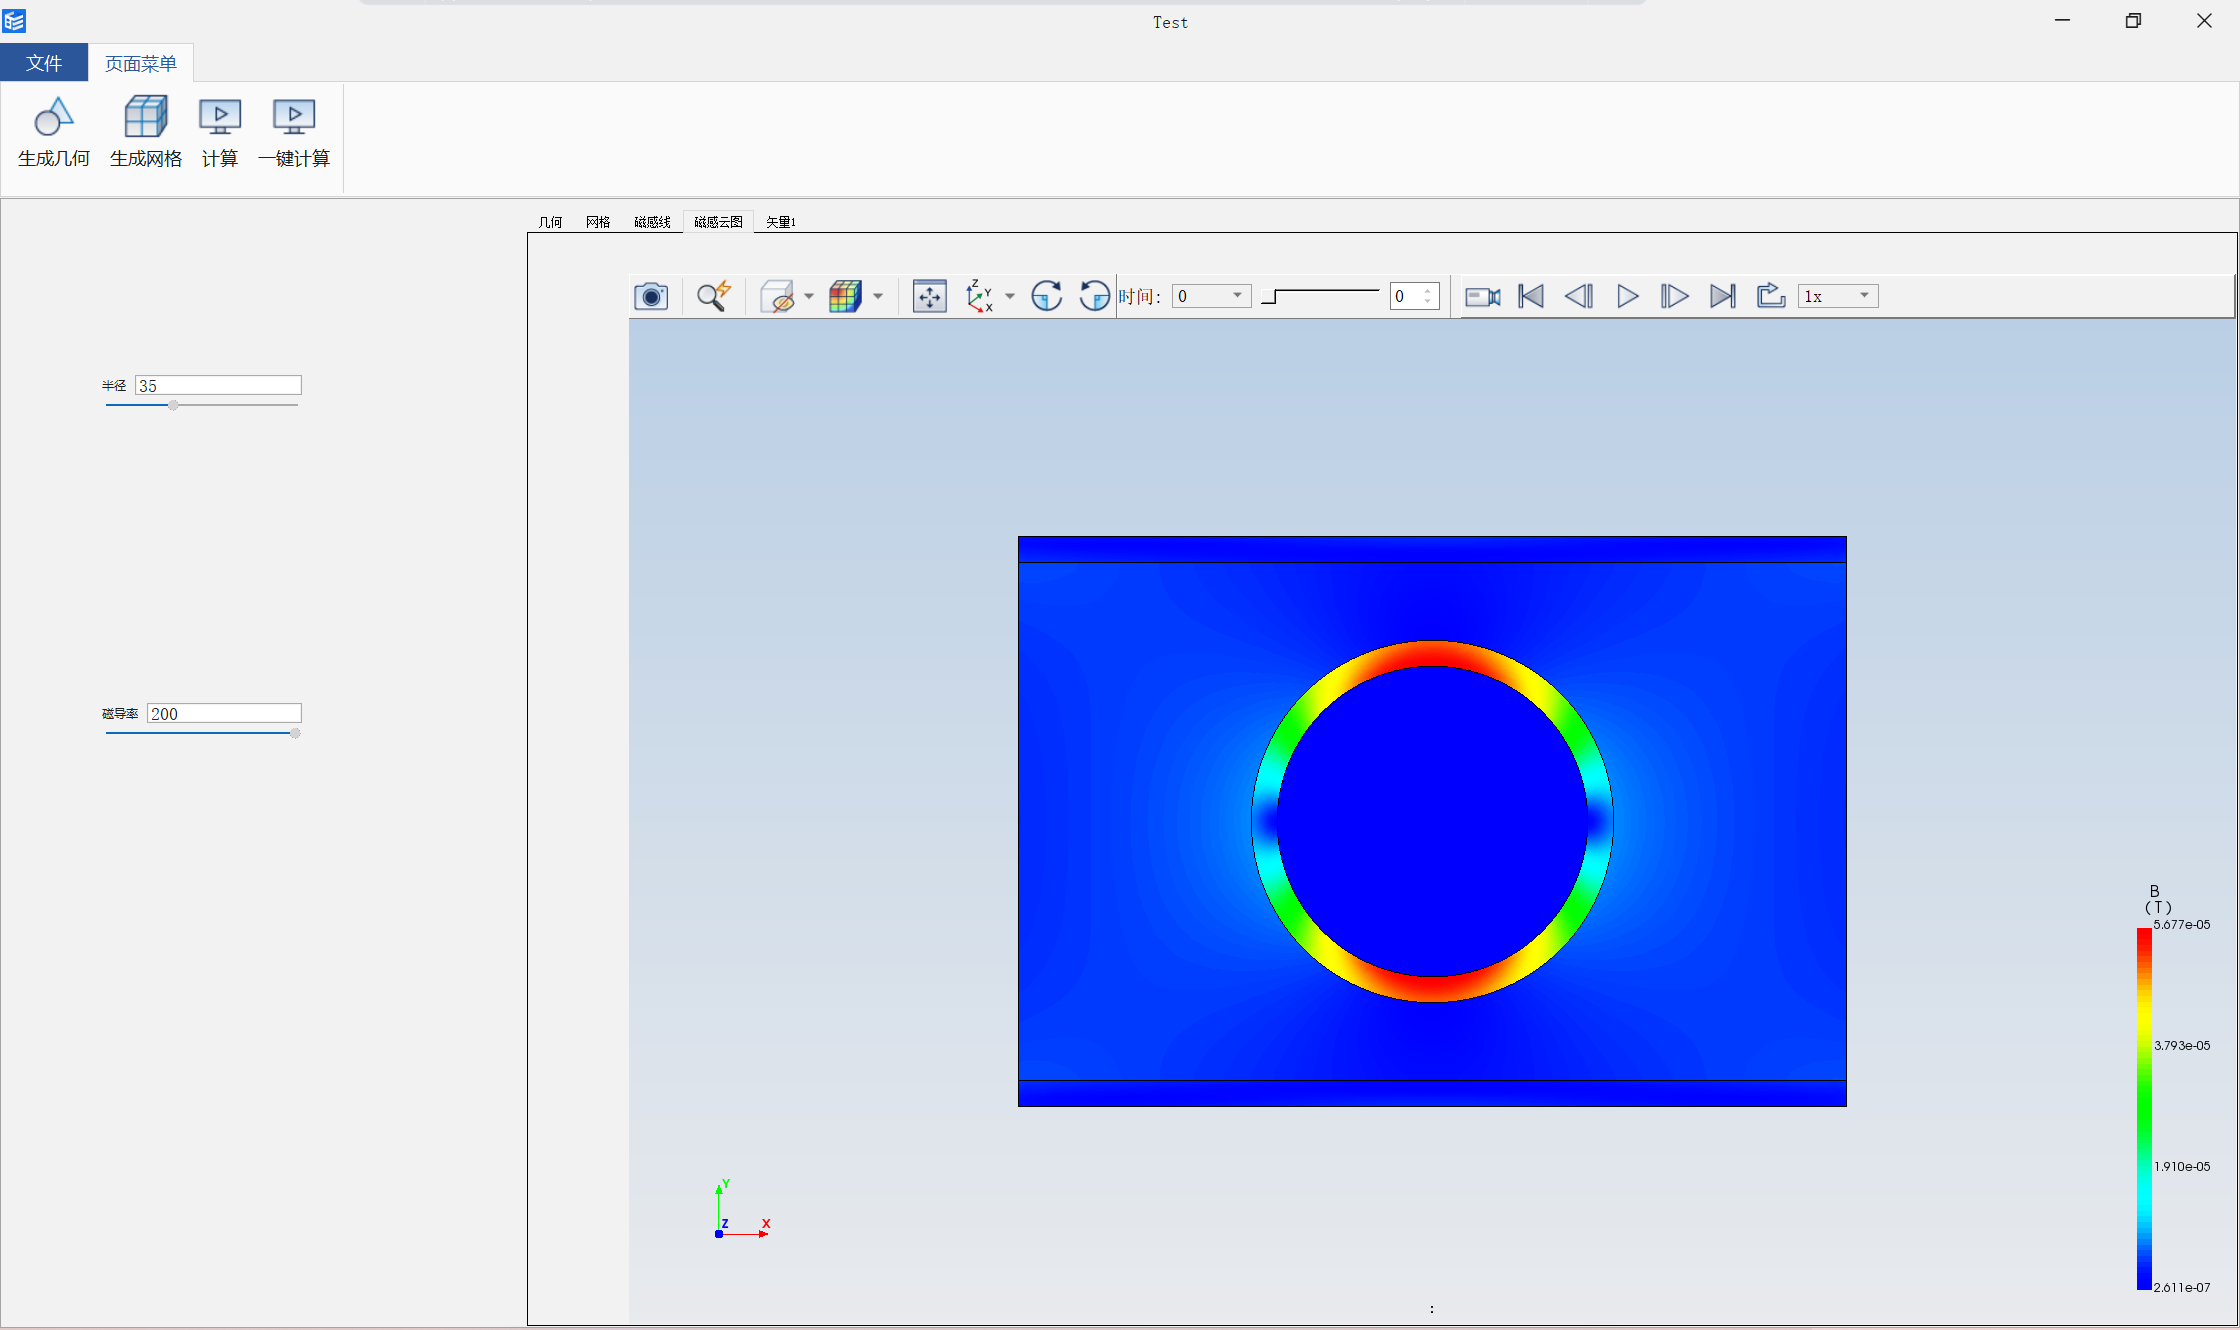Open the 时间 time combo box
This screenshot has width=2240, height=1330.
coord(1212,296)
